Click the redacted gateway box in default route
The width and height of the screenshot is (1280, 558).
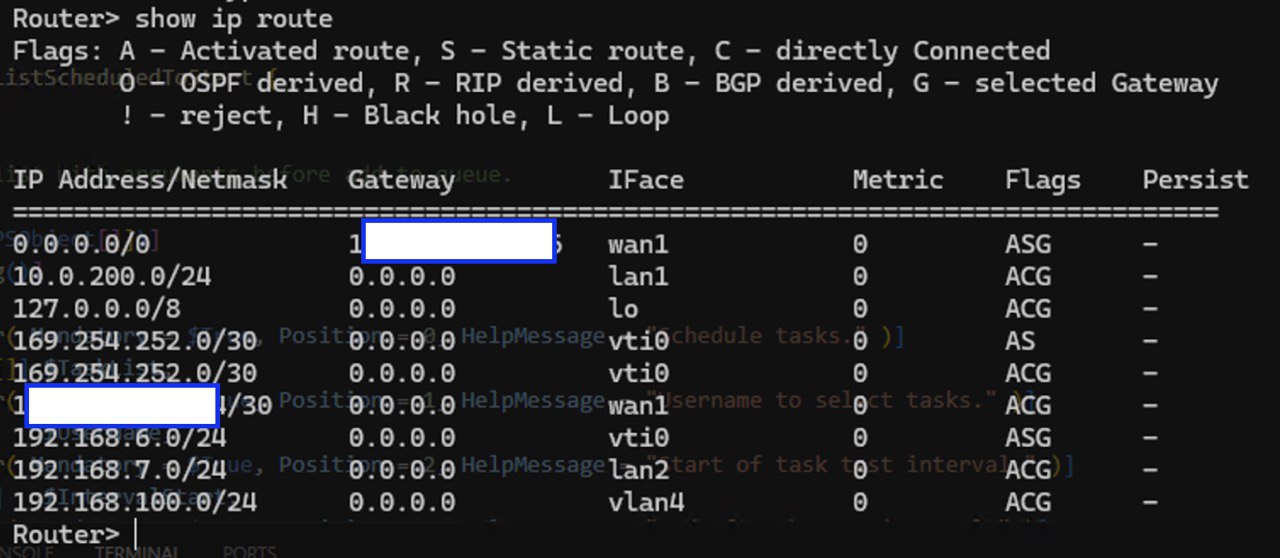[458, 242]
